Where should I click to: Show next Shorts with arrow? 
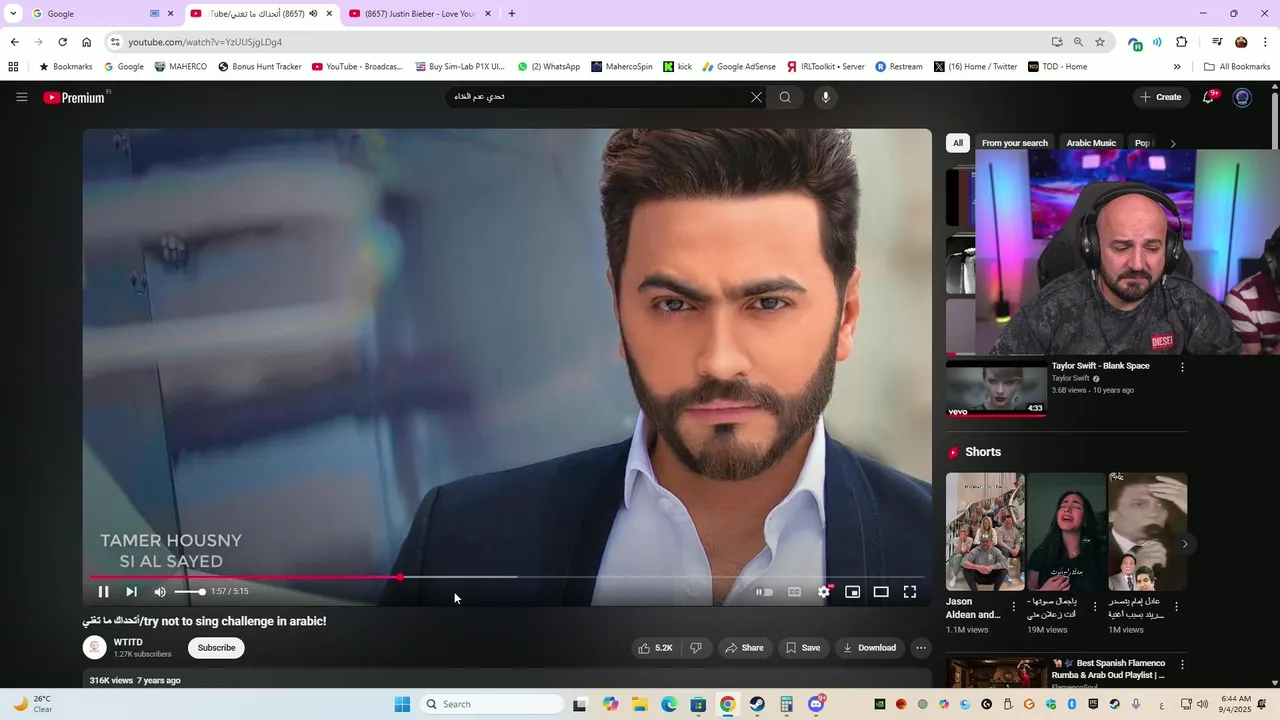[1185, 544]
